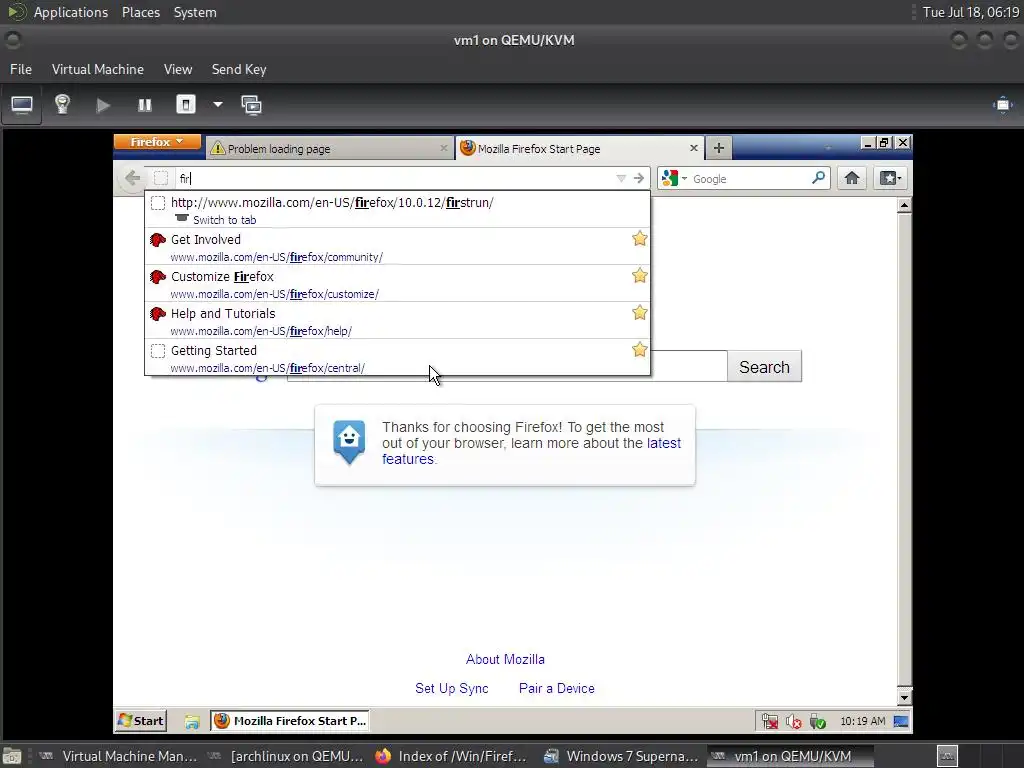The image size is (1024, 768).
Task: Open the About Mozilla link
Action: (505, 660)
